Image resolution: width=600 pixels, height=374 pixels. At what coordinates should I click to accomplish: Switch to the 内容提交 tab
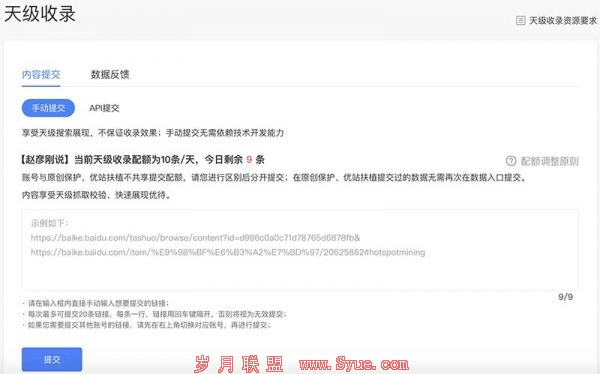pyautogui.click(x=41, y=74)
